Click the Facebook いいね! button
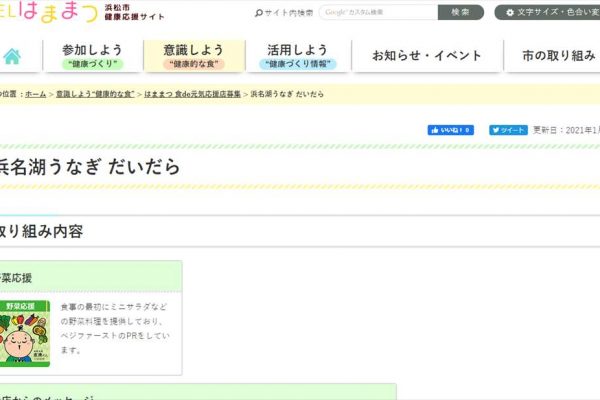Image resolution: width=600 pixels, height=400 pixels. tap(450, 130)
